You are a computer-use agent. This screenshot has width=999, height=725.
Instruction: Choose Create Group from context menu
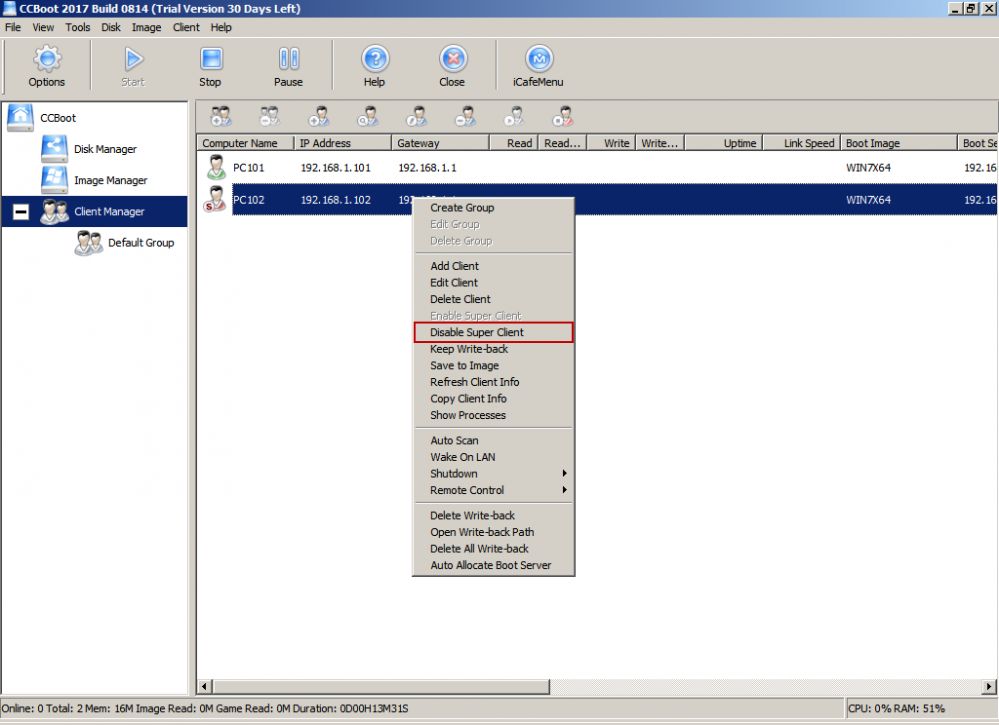tap(494, 208)
